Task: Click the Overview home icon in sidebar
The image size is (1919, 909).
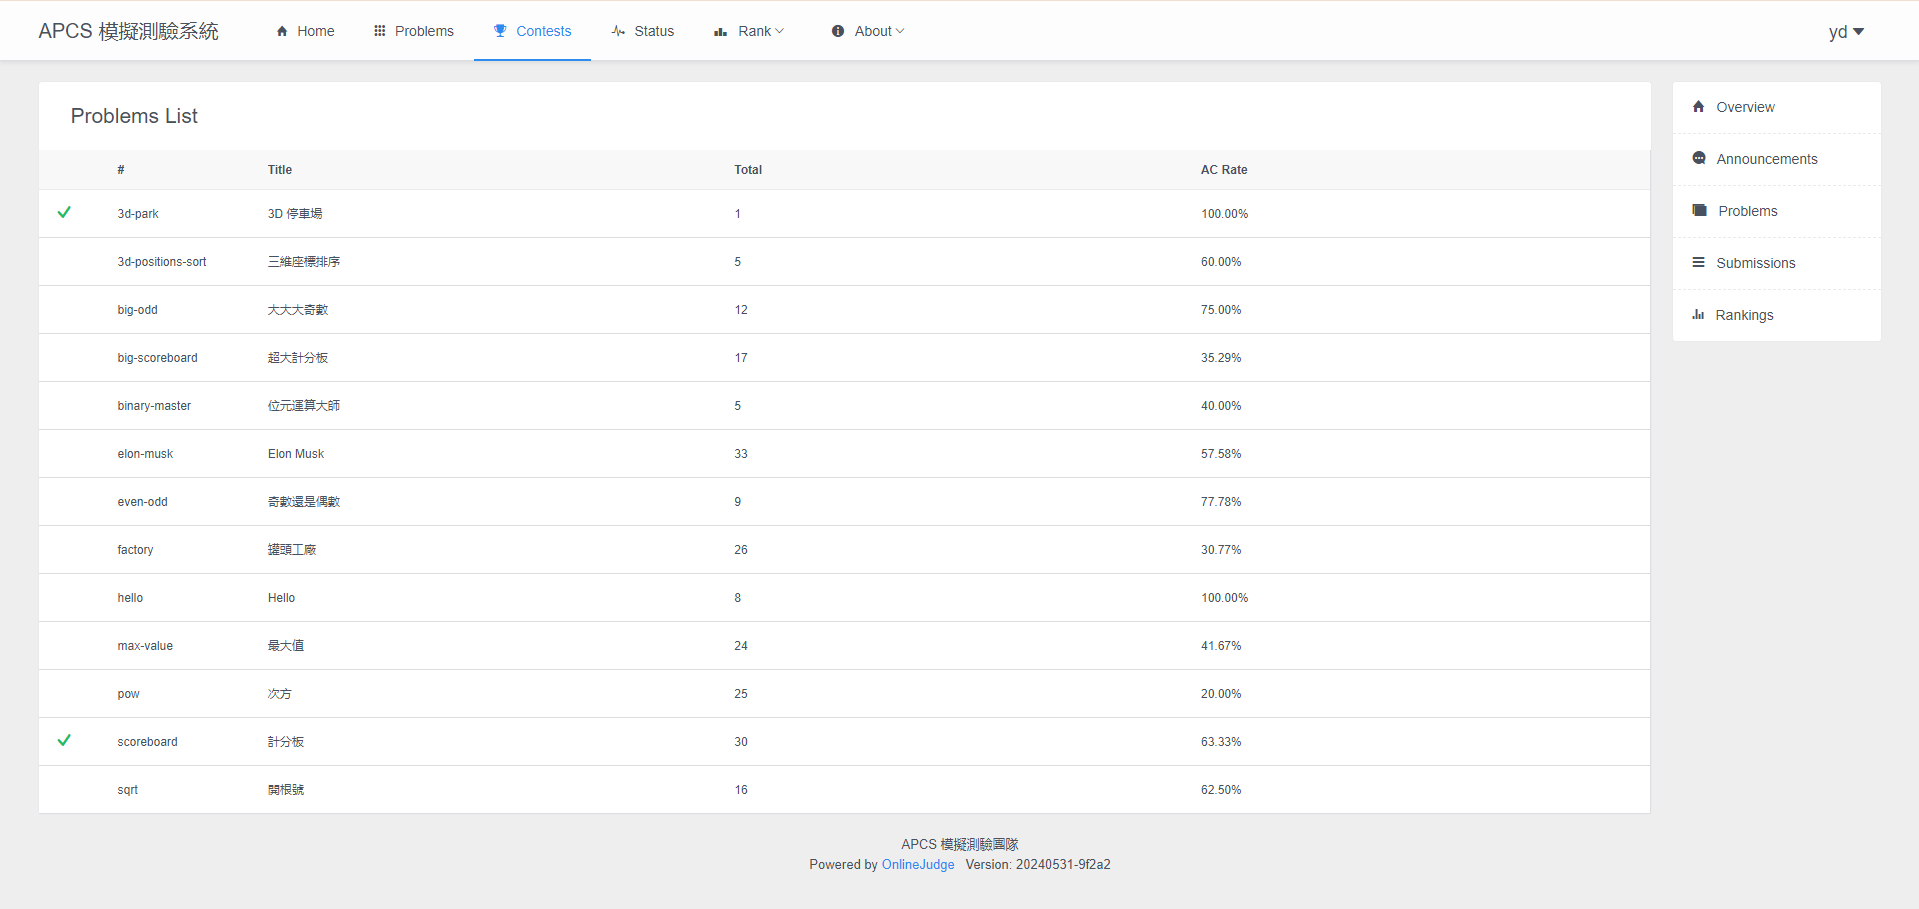Action: point(1698,107)
